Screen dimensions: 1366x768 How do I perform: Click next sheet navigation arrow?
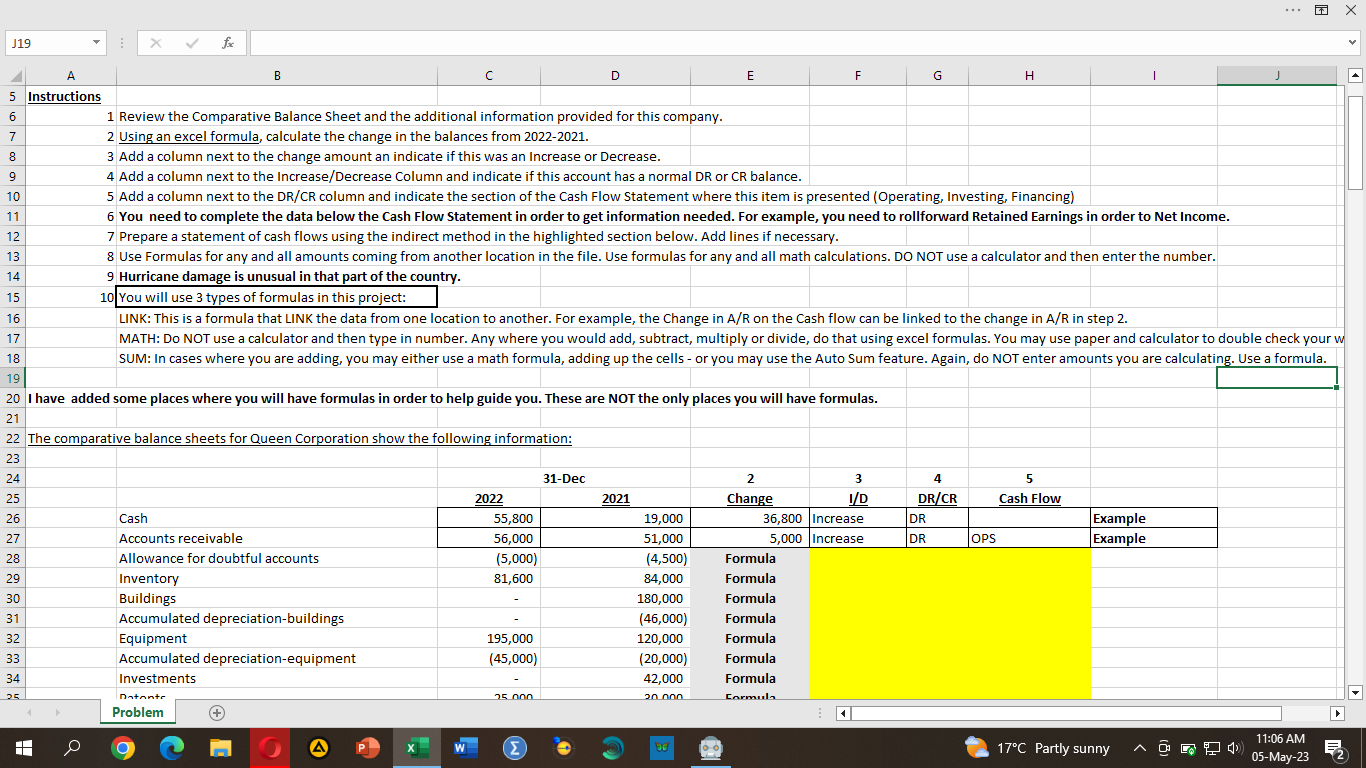tap(60, 713)
